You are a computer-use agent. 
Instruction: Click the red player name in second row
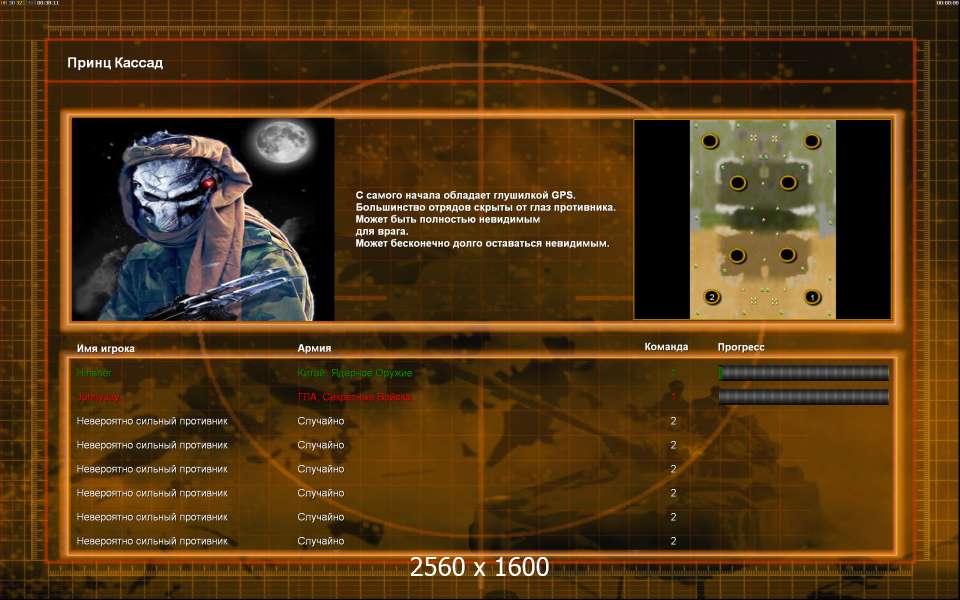pyautogui.click(x=98, y=397)
